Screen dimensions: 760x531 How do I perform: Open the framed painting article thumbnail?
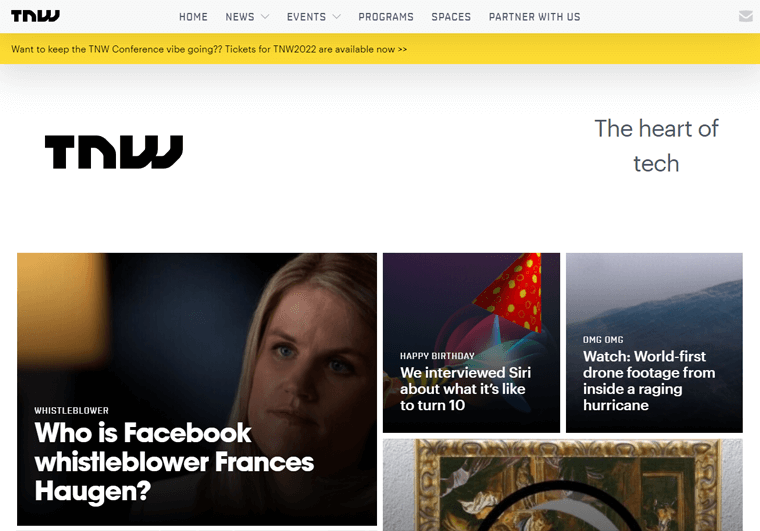pos(563,485)
